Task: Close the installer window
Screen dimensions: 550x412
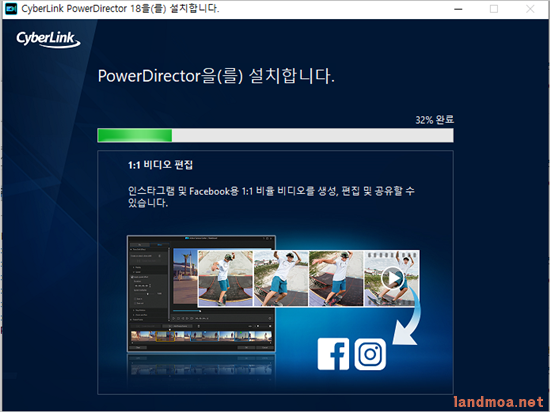Action: [530, 9]
